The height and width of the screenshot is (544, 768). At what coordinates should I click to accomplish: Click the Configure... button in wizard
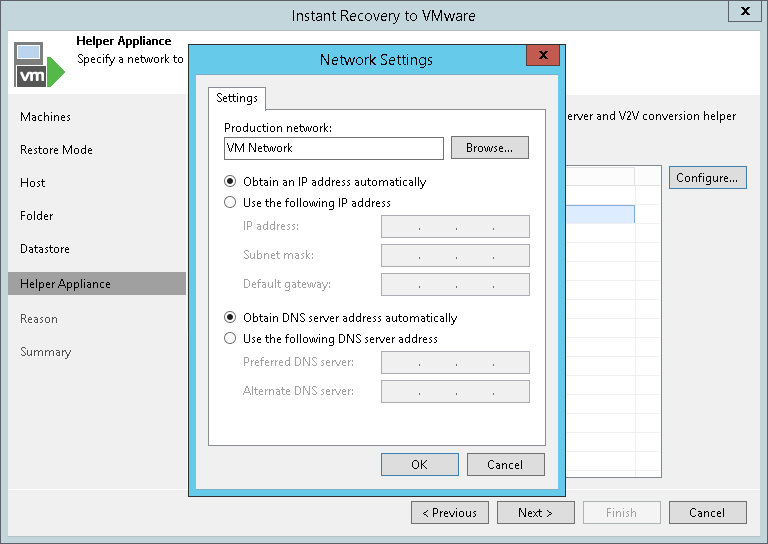pos(708,177)
